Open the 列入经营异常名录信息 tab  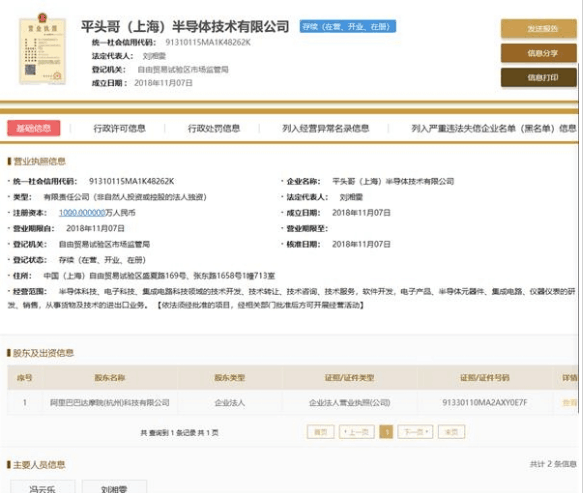[x=326, y=128]
